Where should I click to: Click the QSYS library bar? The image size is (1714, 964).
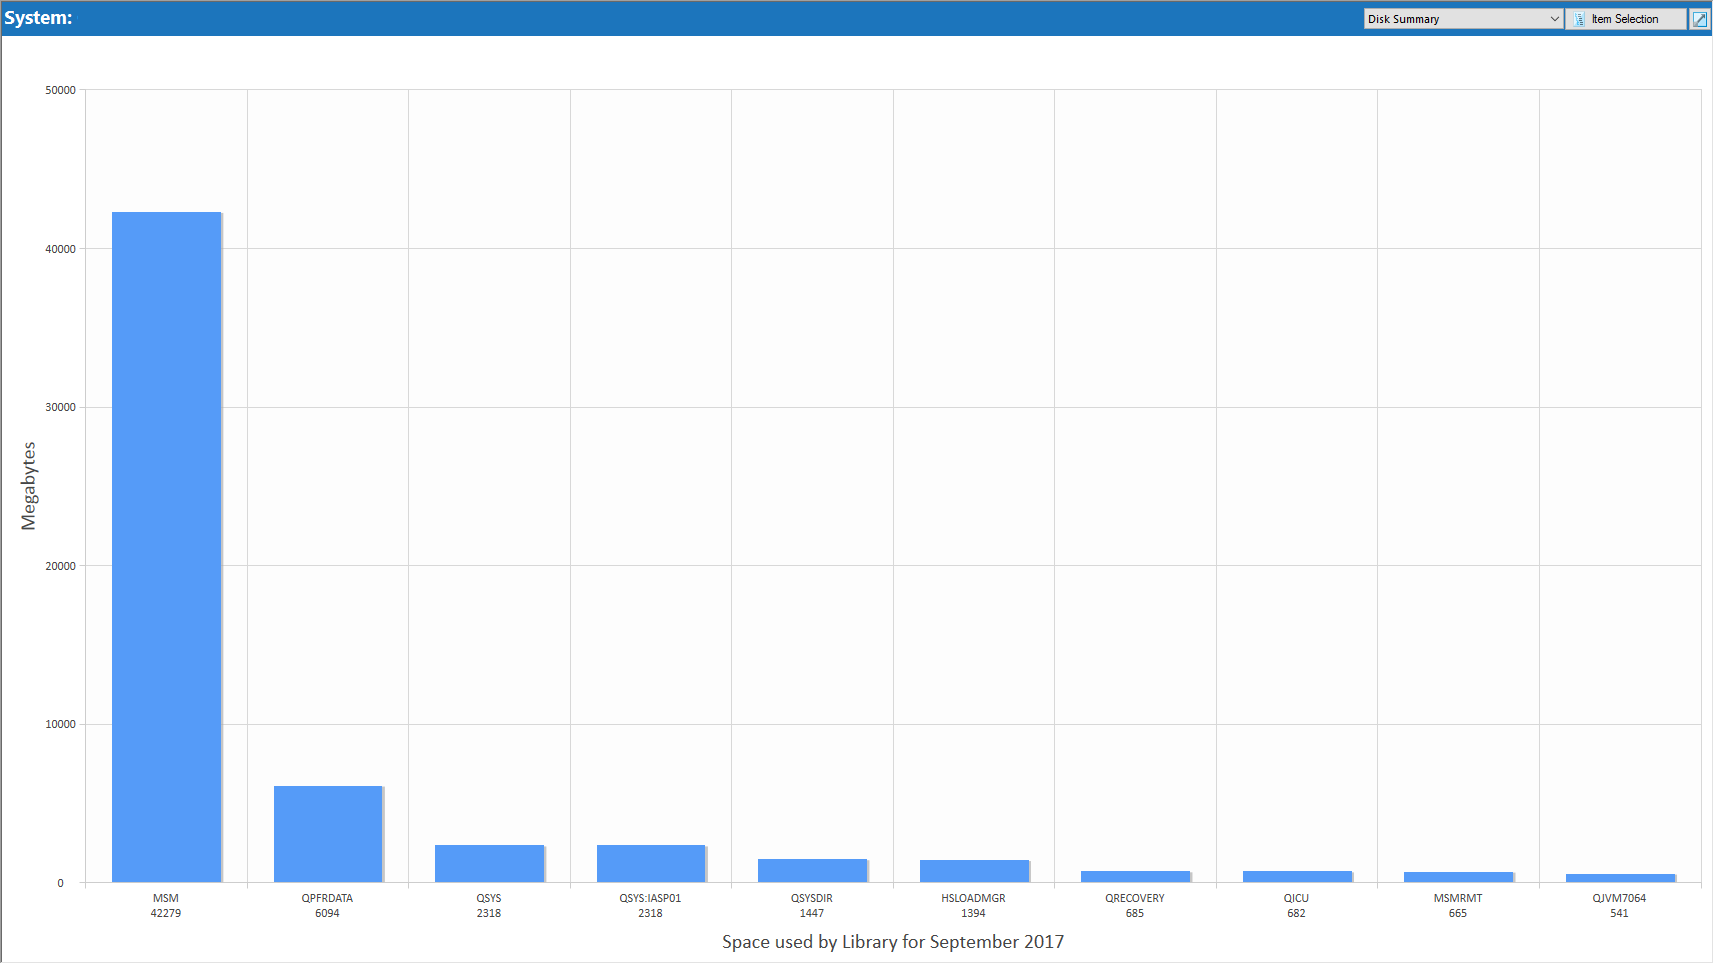click(x=489, y=863)
